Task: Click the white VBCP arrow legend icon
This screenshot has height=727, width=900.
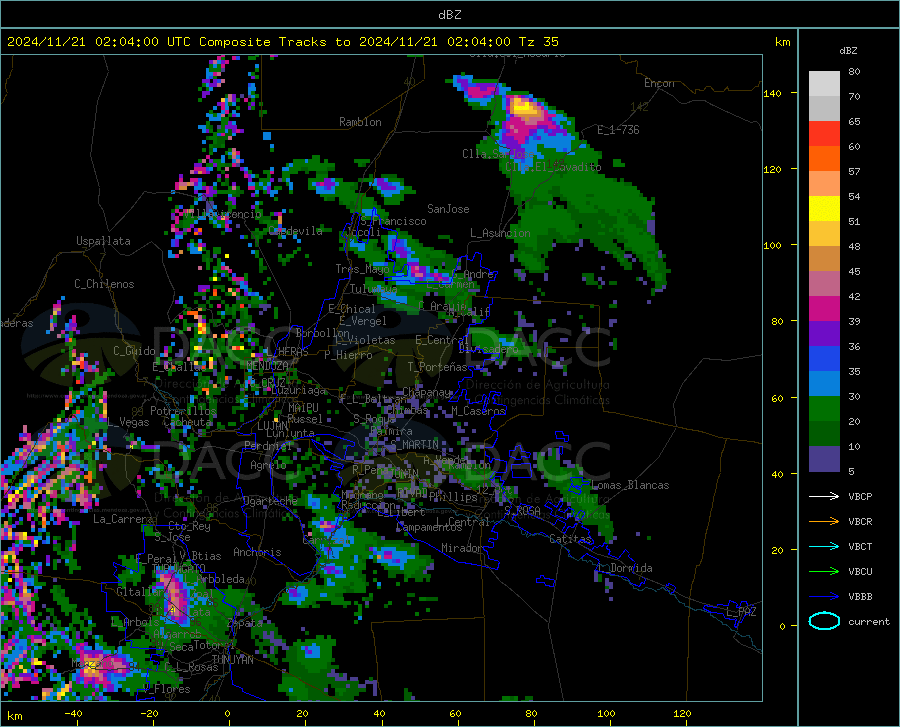Action: (x=824, y=496)
